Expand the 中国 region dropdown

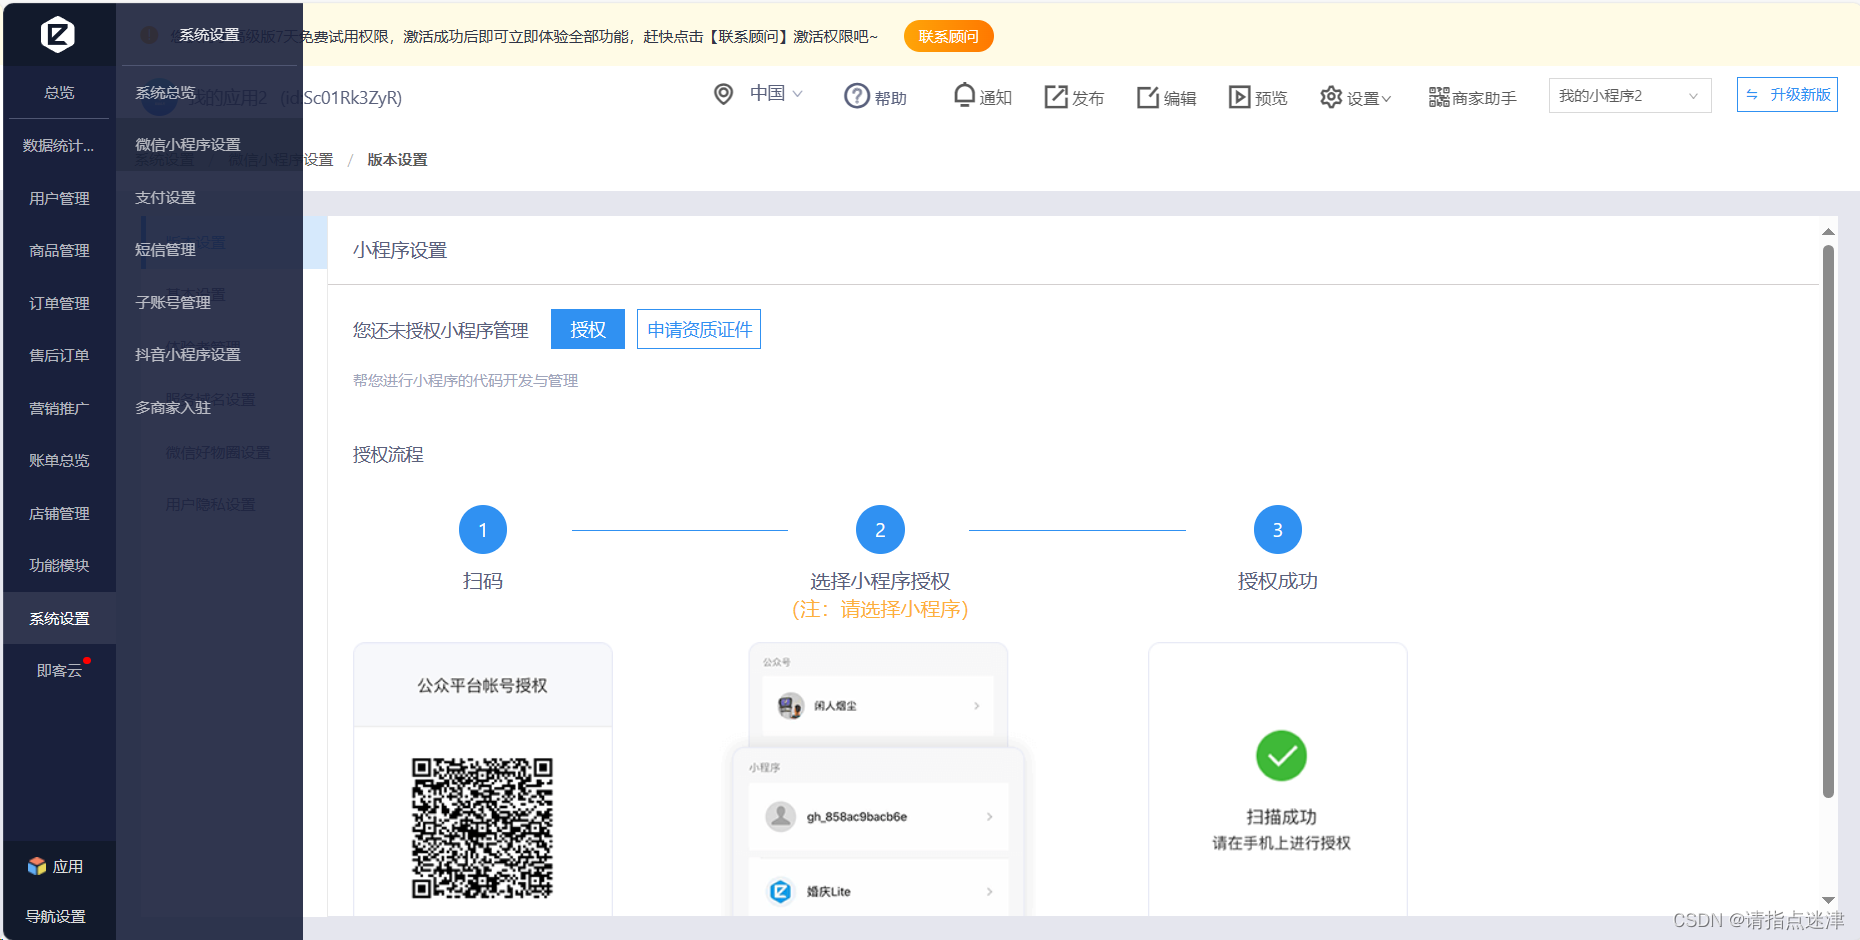(777, 93)
